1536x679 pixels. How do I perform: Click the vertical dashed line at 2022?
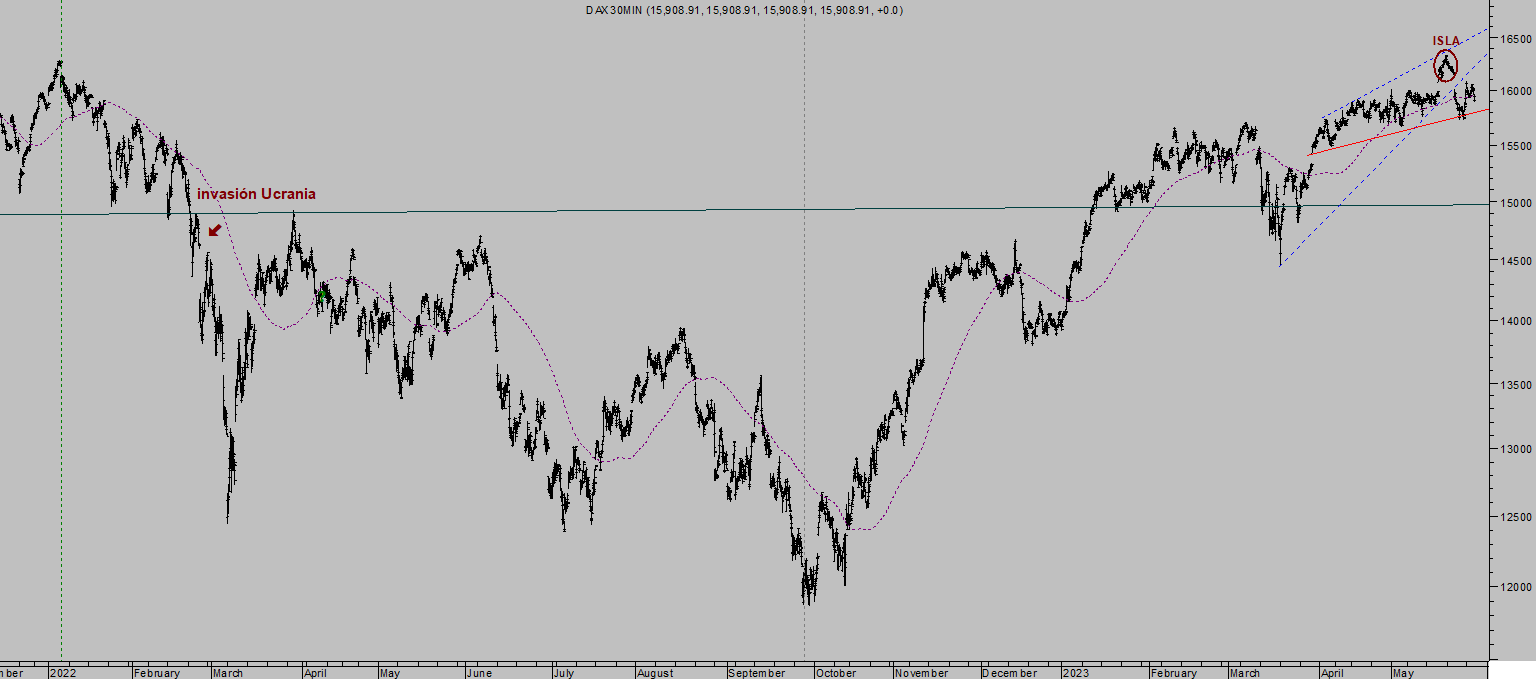[61, 330]
